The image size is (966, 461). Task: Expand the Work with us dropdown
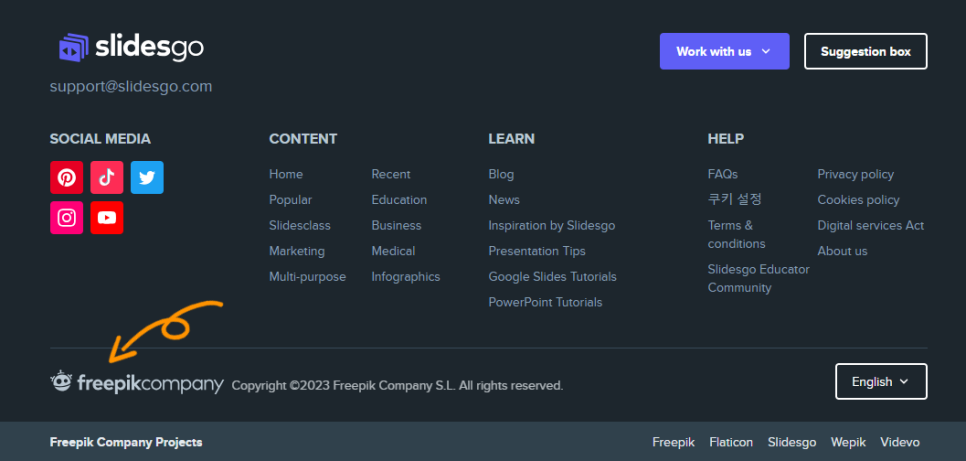pos(724,51)
